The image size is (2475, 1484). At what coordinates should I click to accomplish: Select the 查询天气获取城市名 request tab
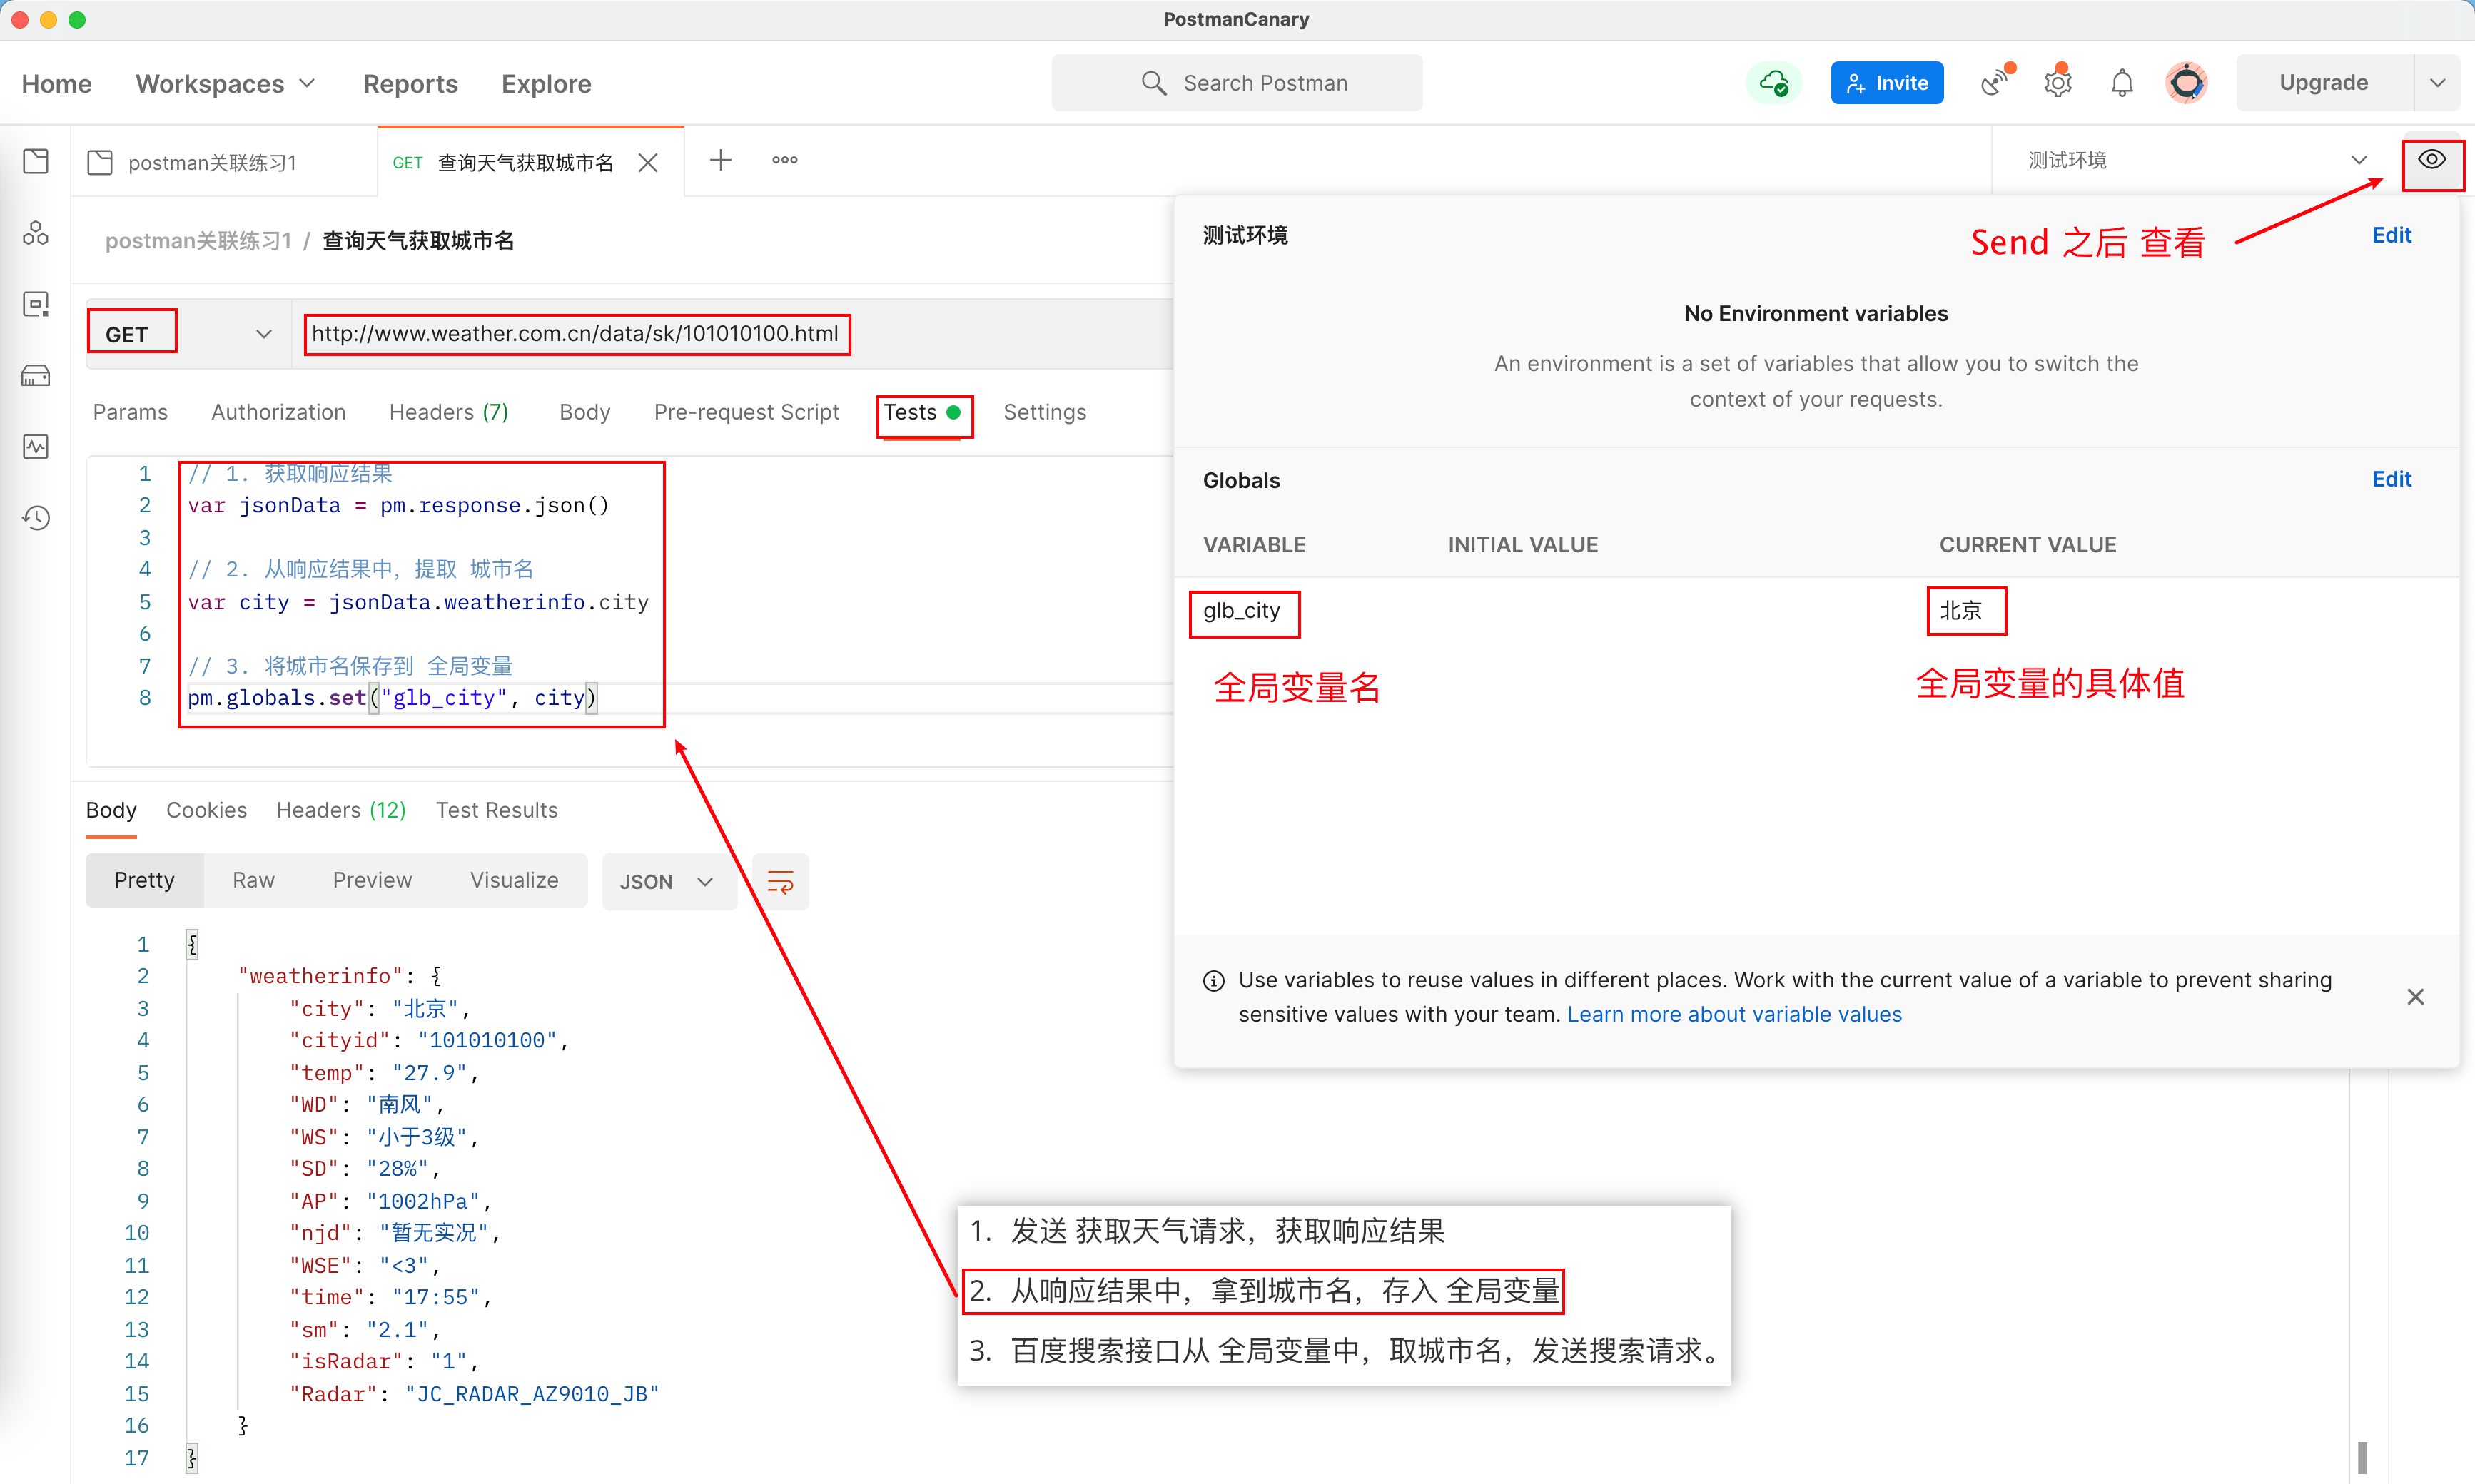point(526,162)
